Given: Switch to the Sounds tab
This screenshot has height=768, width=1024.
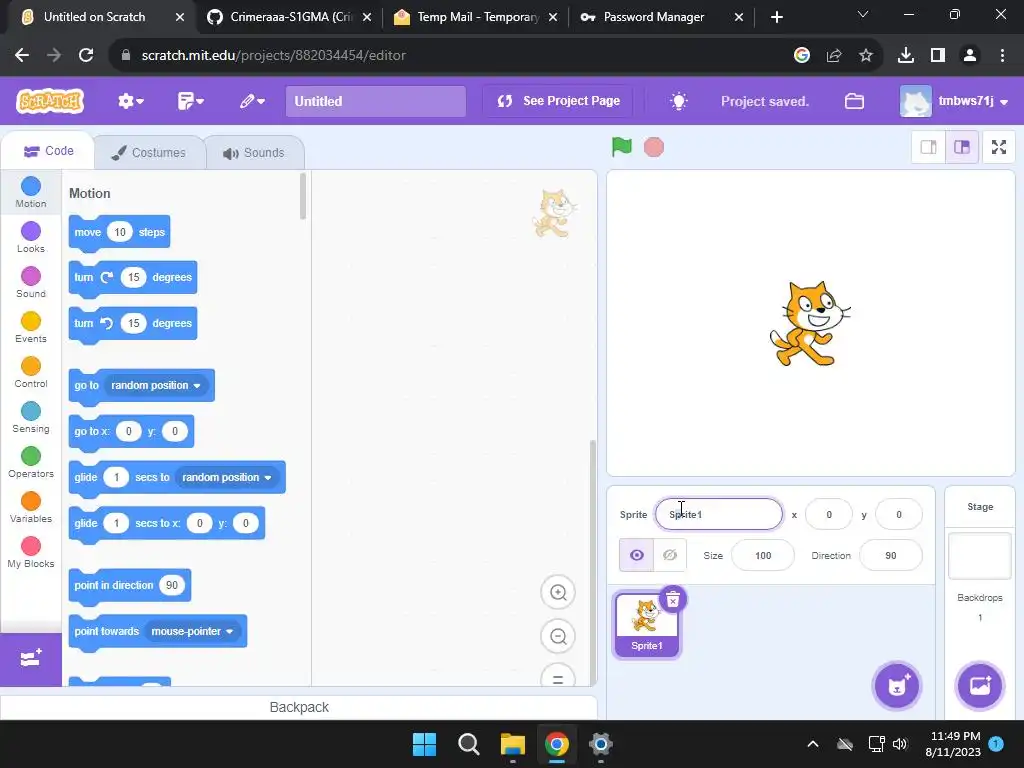Looking at the screenshot, I should 254,153.
